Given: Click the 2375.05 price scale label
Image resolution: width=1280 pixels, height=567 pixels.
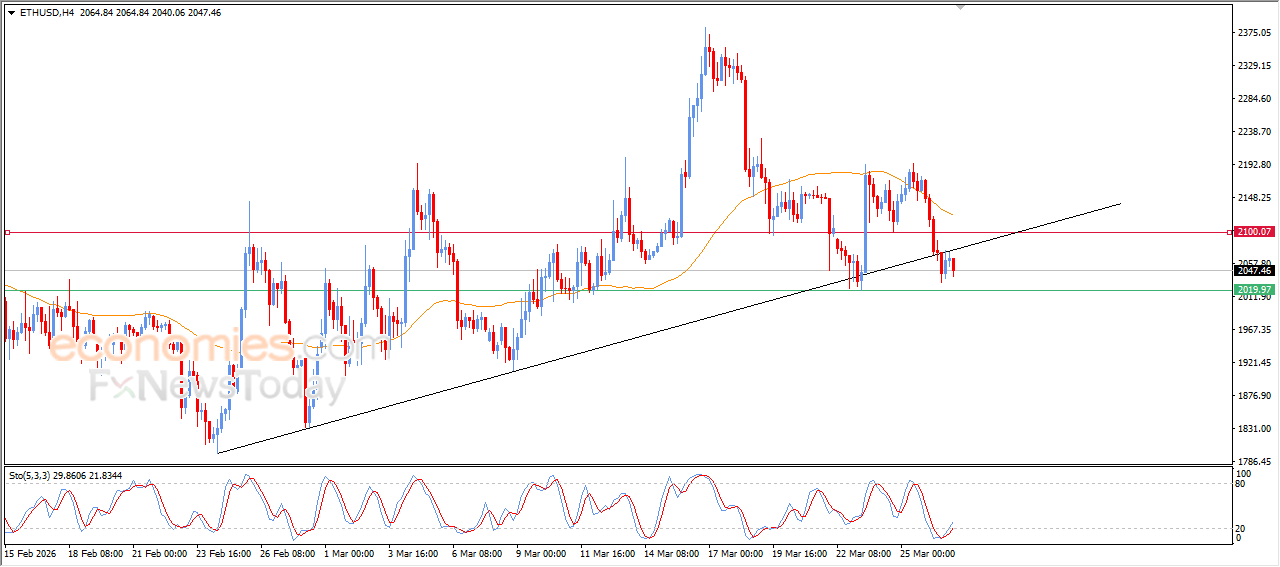Looking at the screenshot, I should pos(1254,33).
